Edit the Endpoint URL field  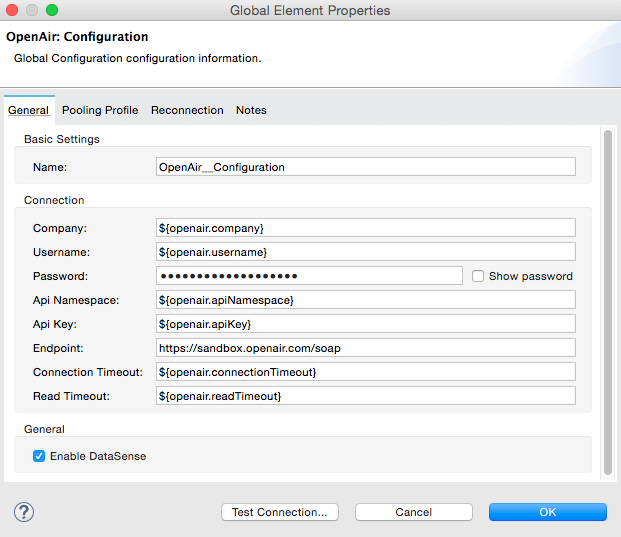pos(366,348)
